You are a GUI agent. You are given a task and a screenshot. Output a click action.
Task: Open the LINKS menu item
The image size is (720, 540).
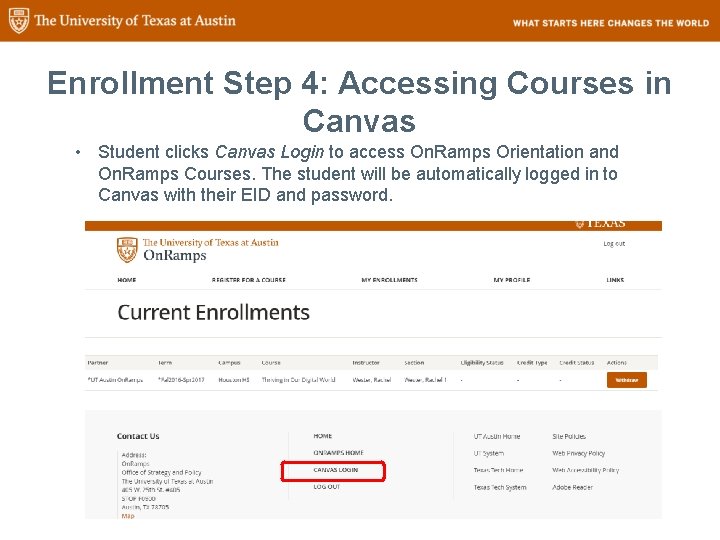[615, 280]
